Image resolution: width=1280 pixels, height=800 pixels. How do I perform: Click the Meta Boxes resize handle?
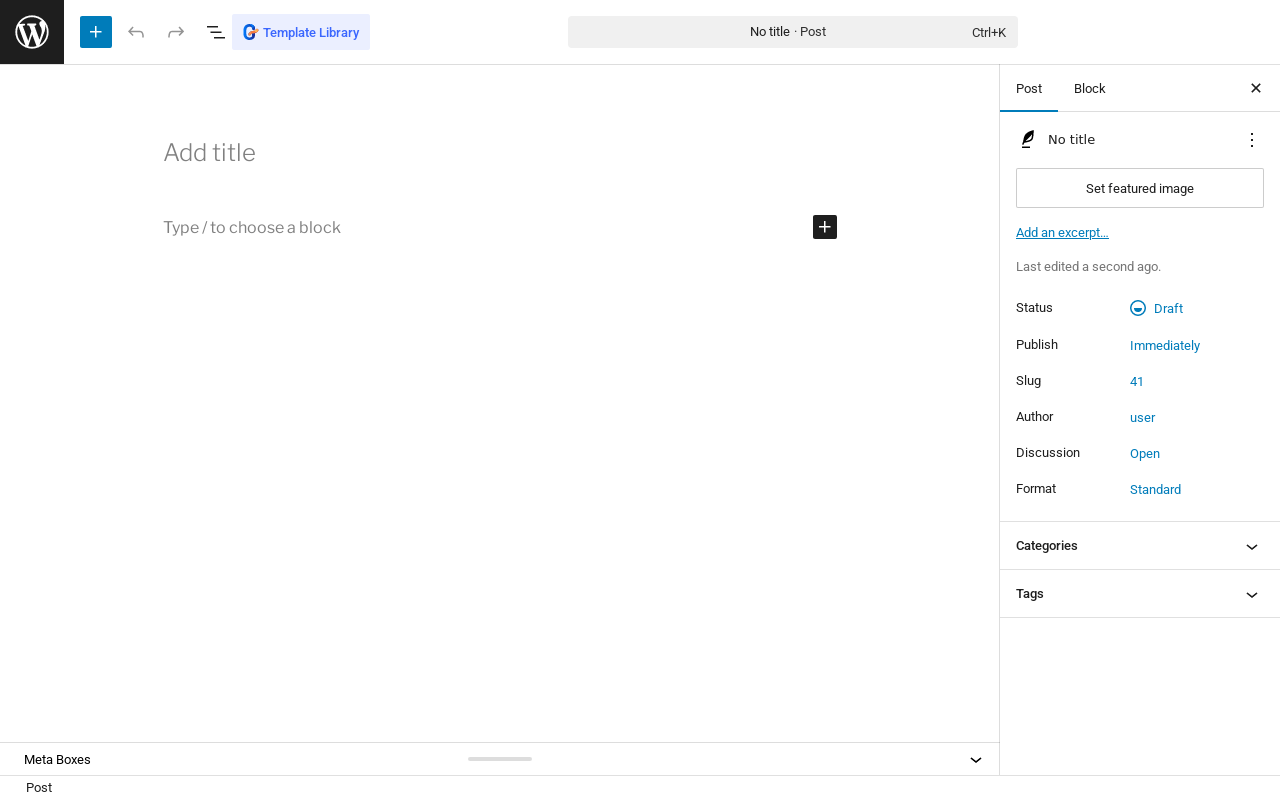(500, 759)
